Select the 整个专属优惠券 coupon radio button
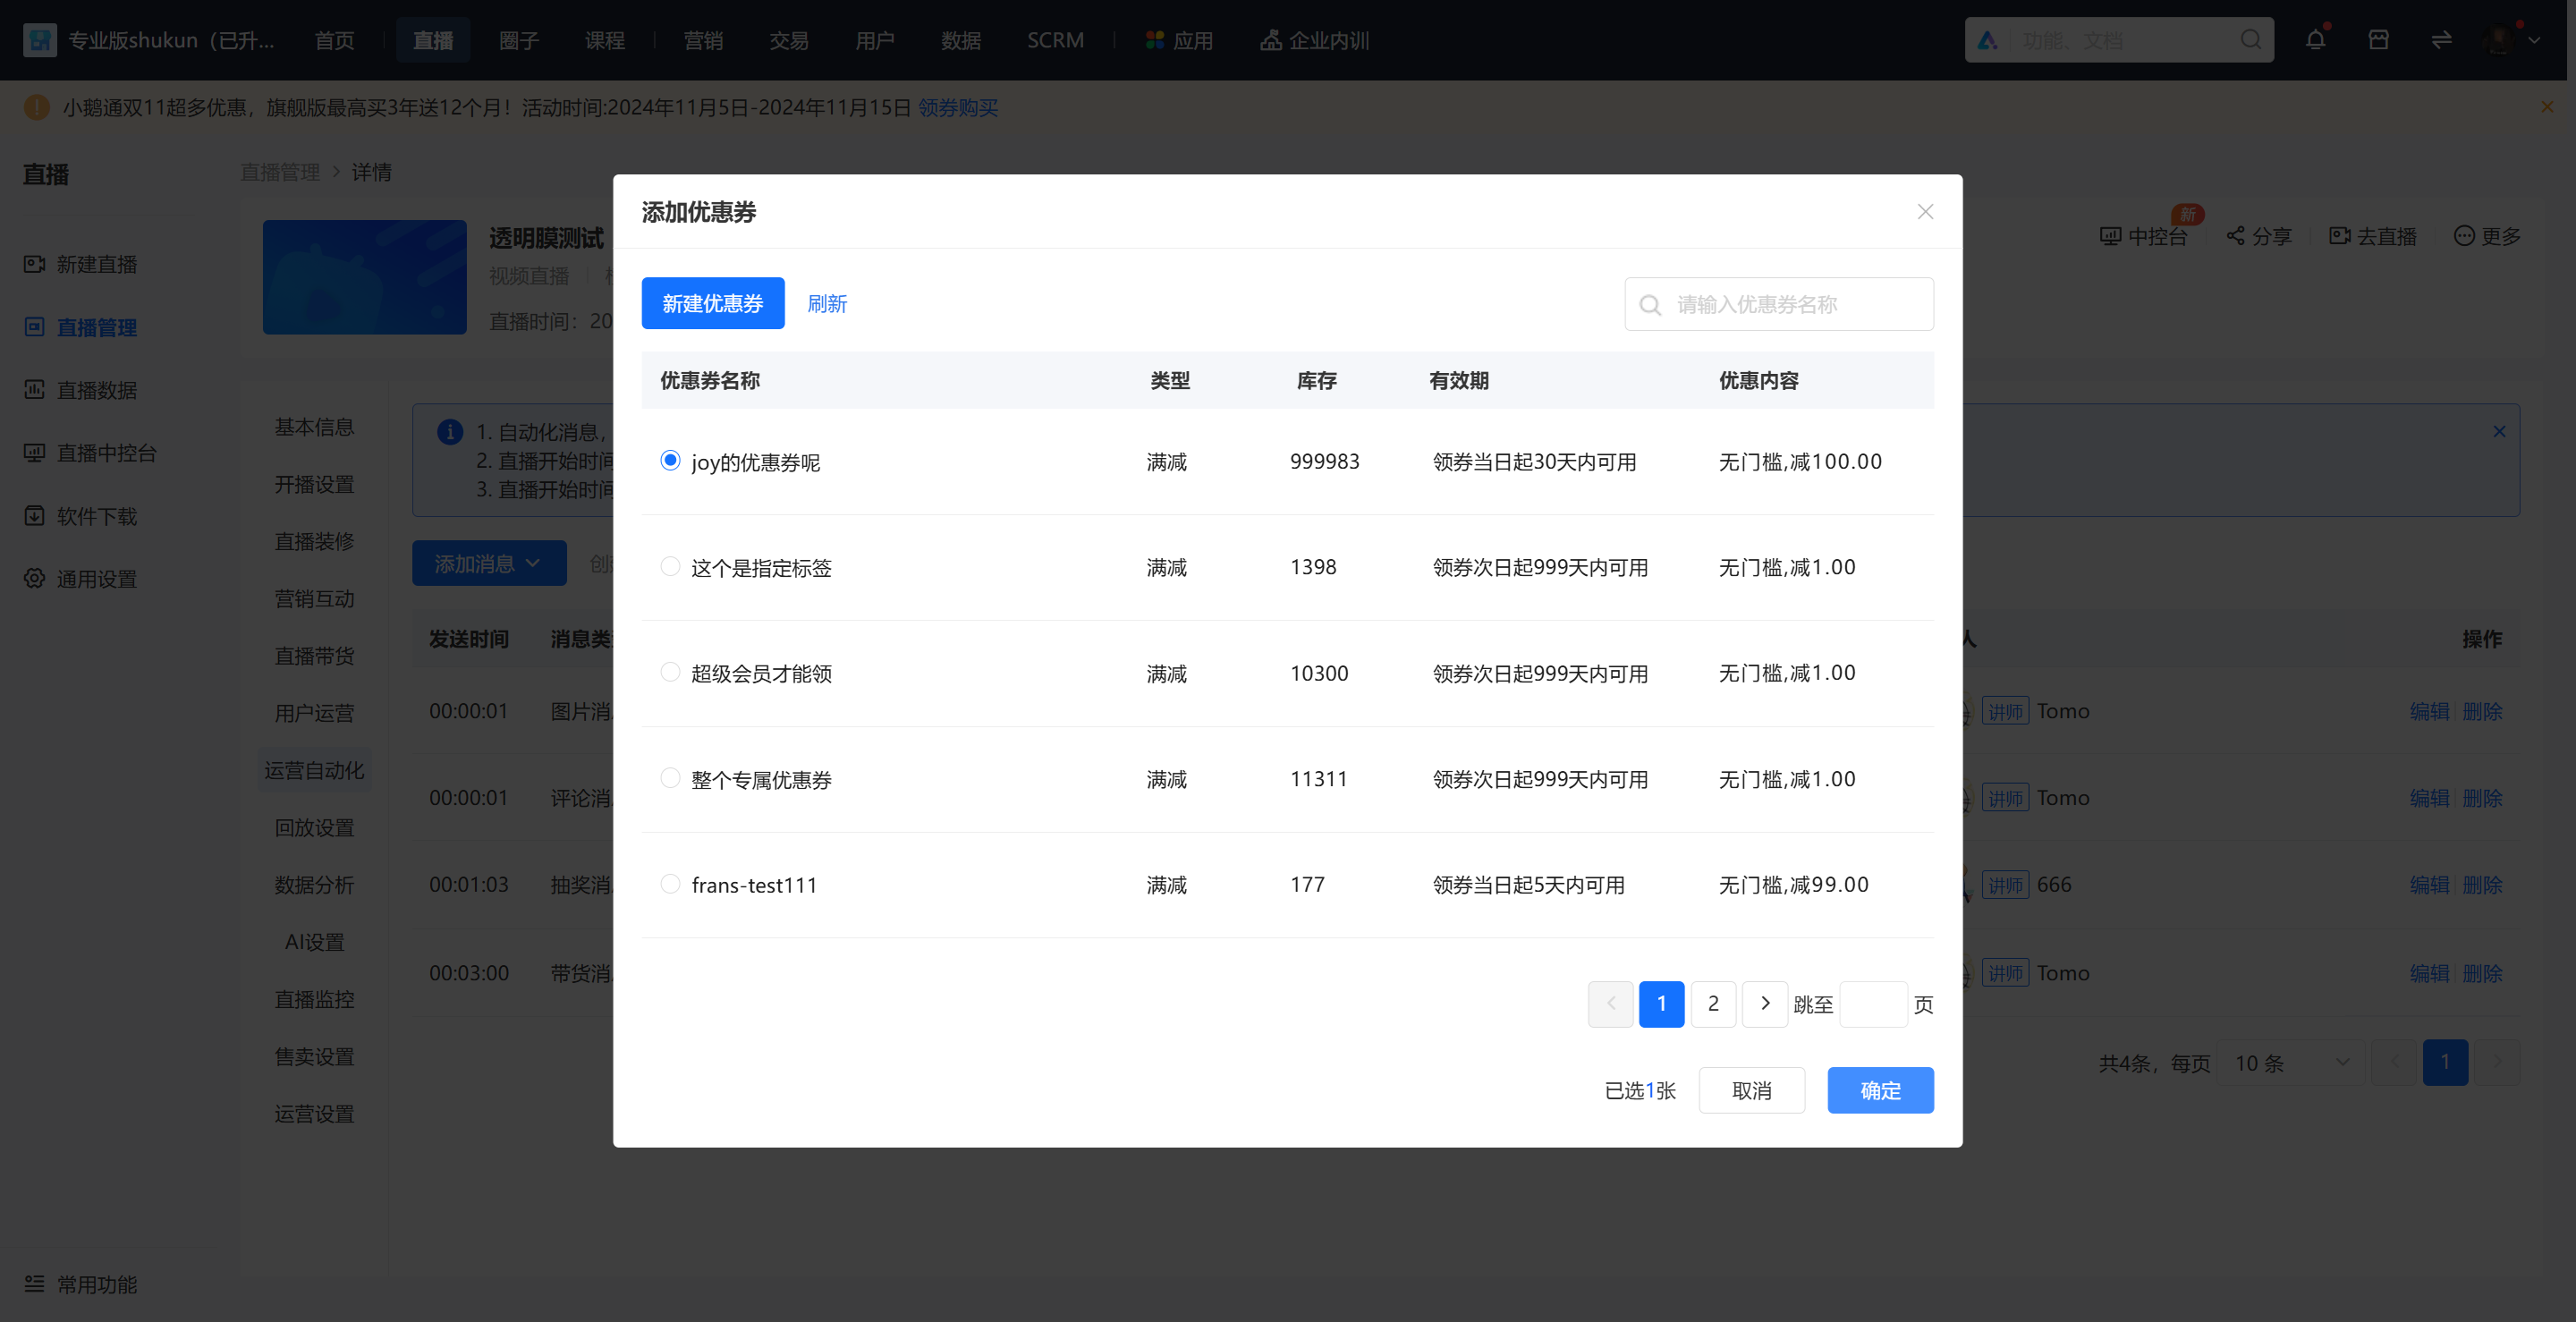The image size is (2576, 1322). coord(670,778)
